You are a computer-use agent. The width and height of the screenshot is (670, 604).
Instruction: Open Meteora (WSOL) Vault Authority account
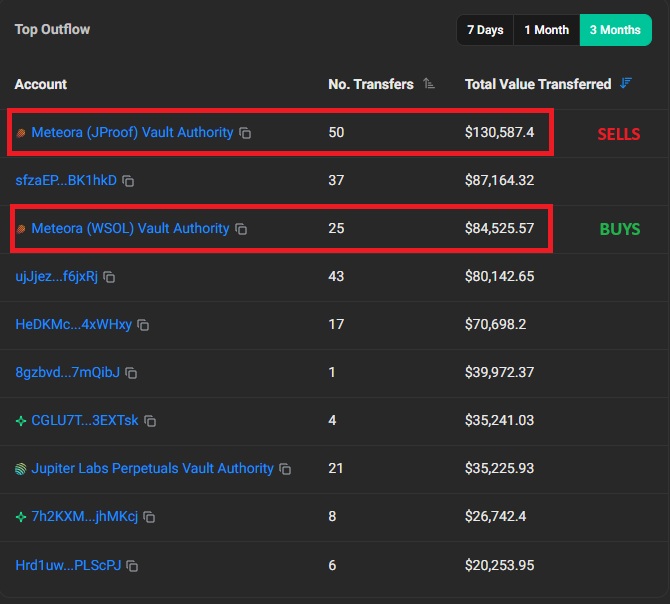point(130,228)
